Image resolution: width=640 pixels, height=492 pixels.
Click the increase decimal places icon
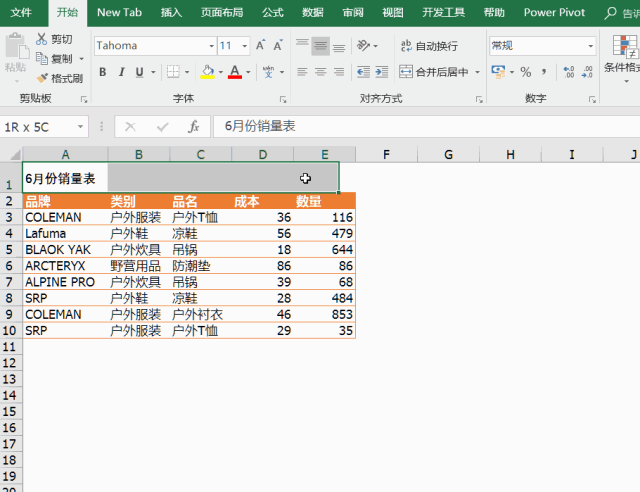point(569,73)
